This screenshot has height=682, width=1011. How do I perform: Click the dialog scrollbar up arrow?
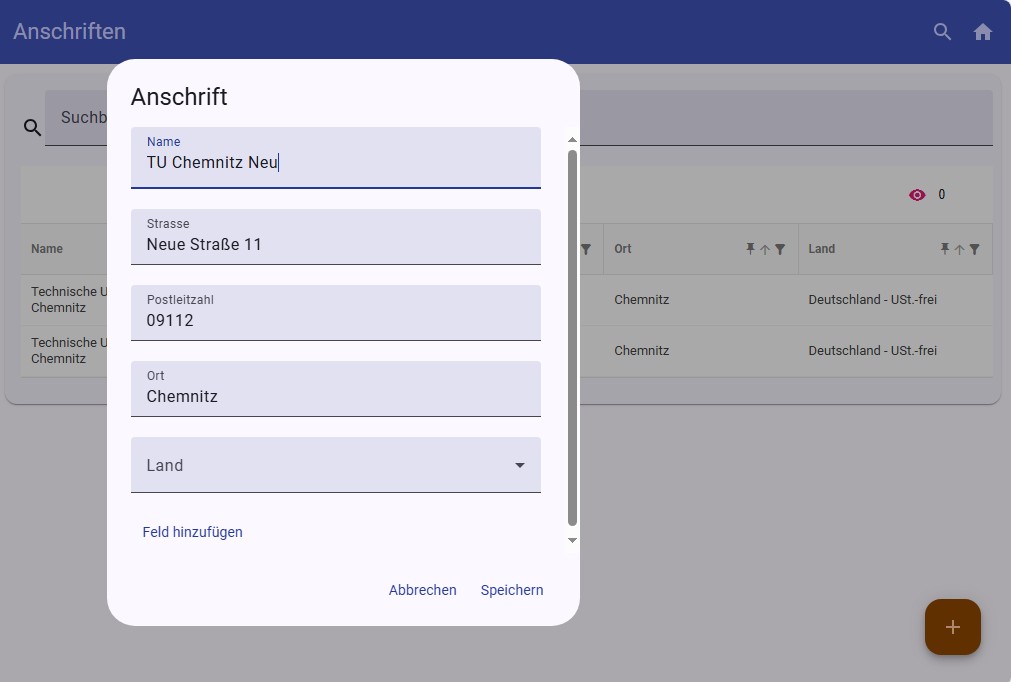[x=572, y=140]
